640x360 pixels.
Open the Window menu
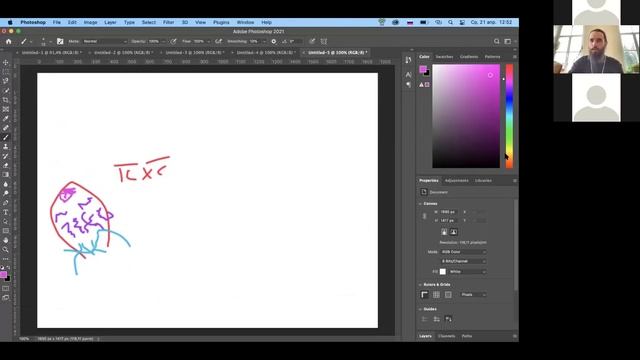(245, 22)
